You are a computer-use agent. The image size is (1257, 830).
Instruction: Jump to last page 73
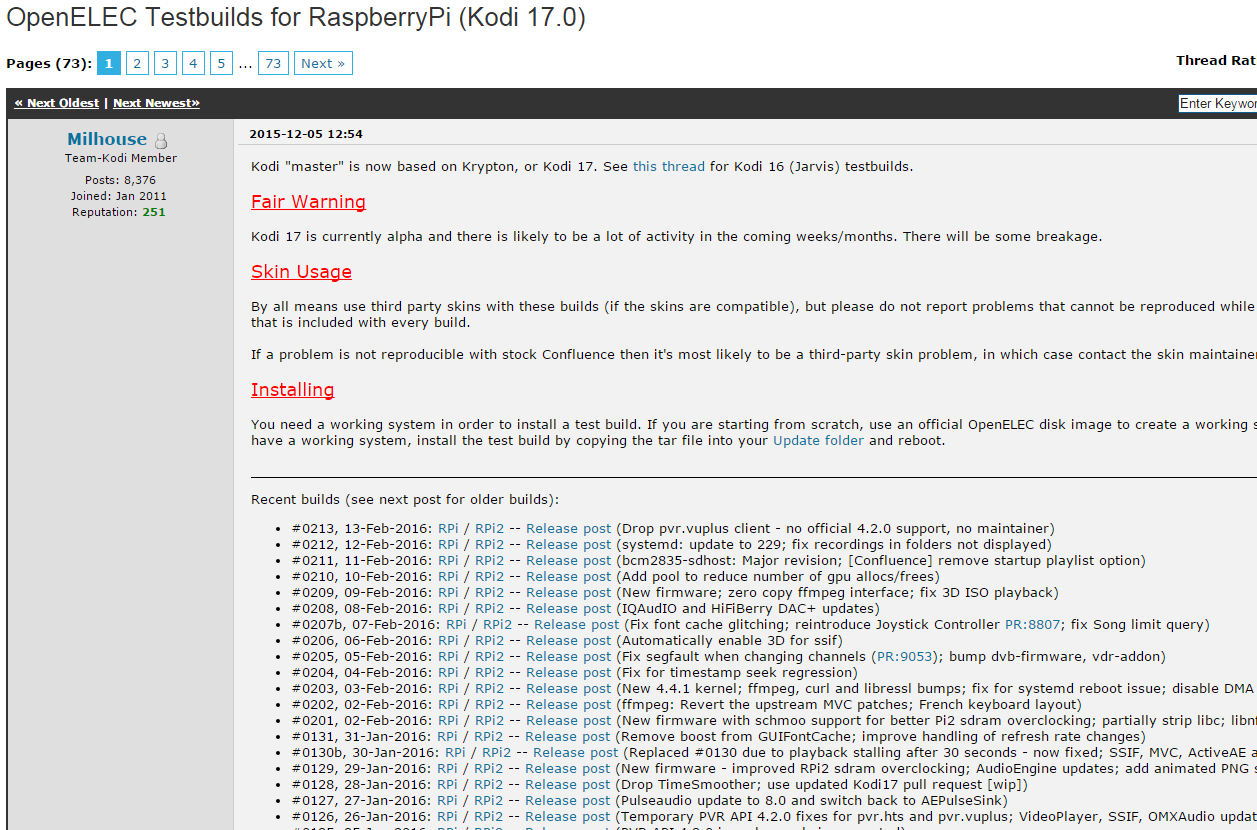(274, 63)
